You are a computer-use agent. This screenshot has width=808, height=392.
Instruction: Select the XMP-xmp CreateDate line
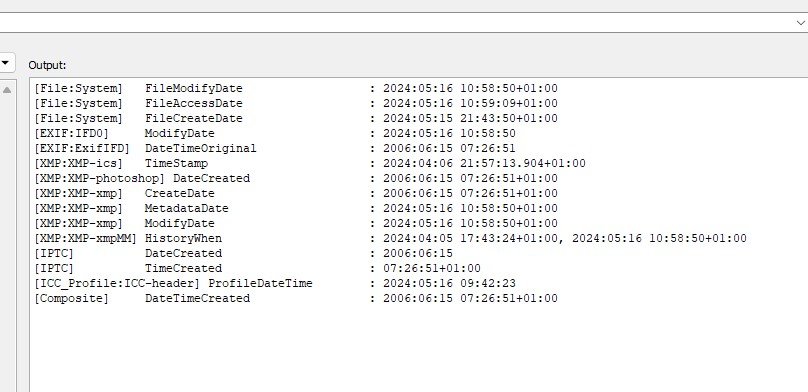coord(296,193)
